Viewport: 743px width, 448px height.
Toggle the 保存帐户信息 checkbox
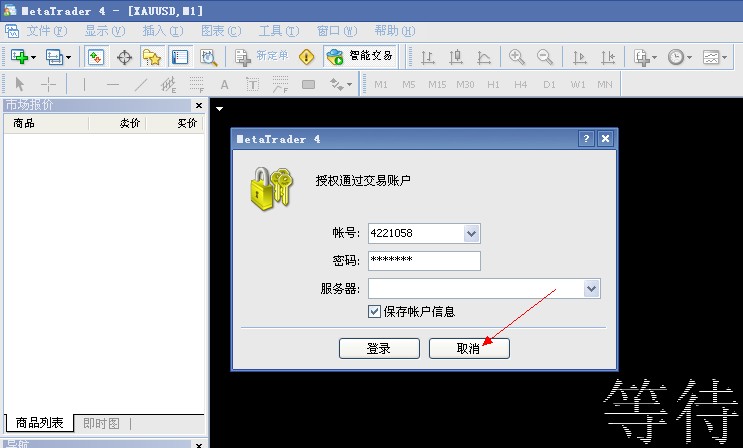[375, 311]
